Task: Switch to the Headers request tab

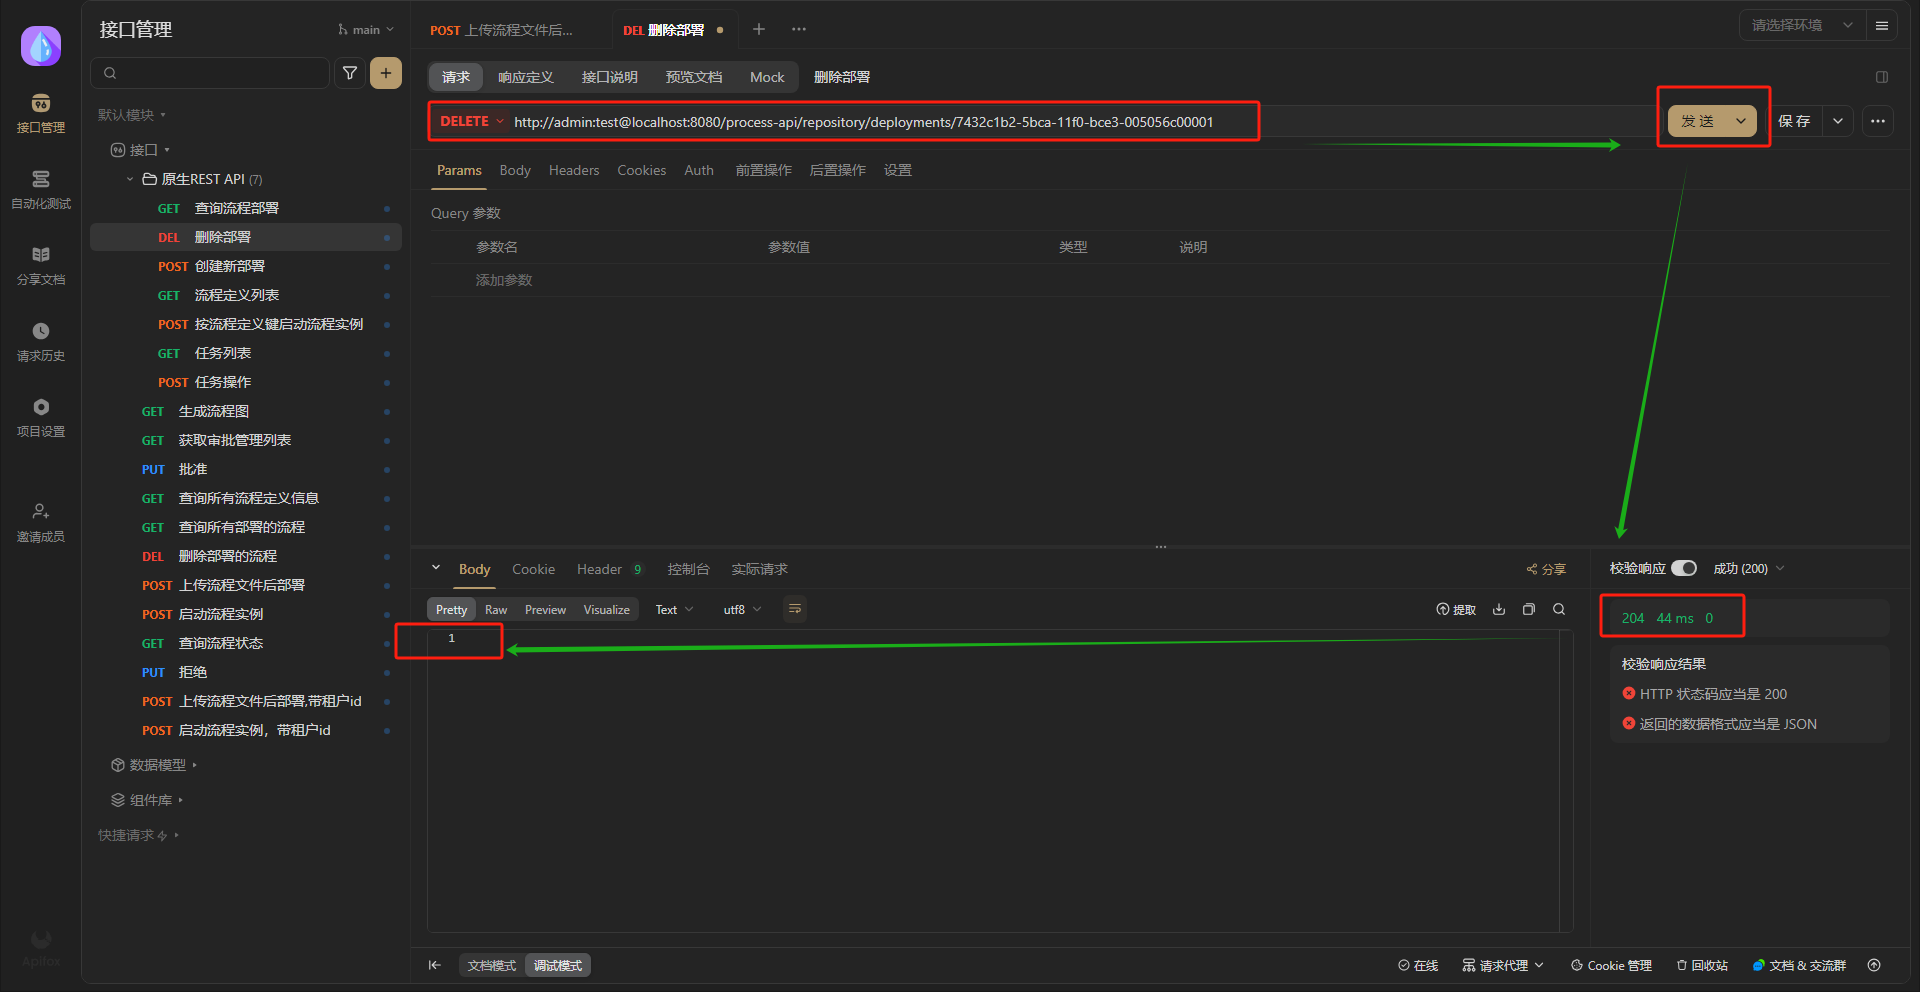Action: [574, 170]
